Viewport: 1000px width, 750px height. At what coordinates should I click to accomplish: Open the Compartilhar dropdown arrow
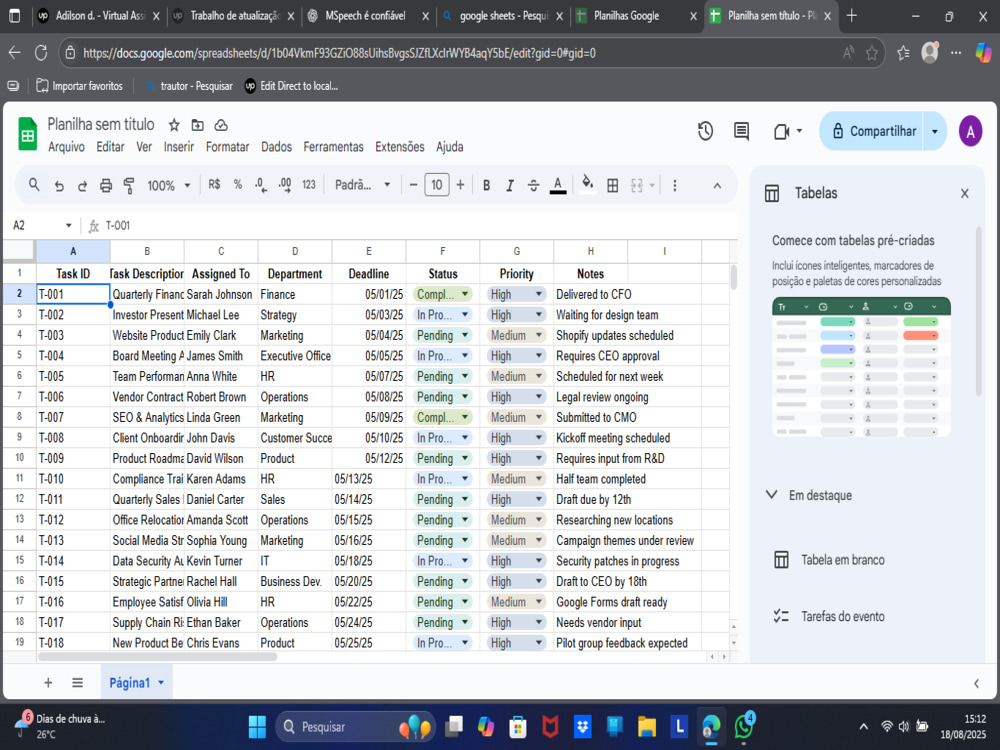[935, 131]
